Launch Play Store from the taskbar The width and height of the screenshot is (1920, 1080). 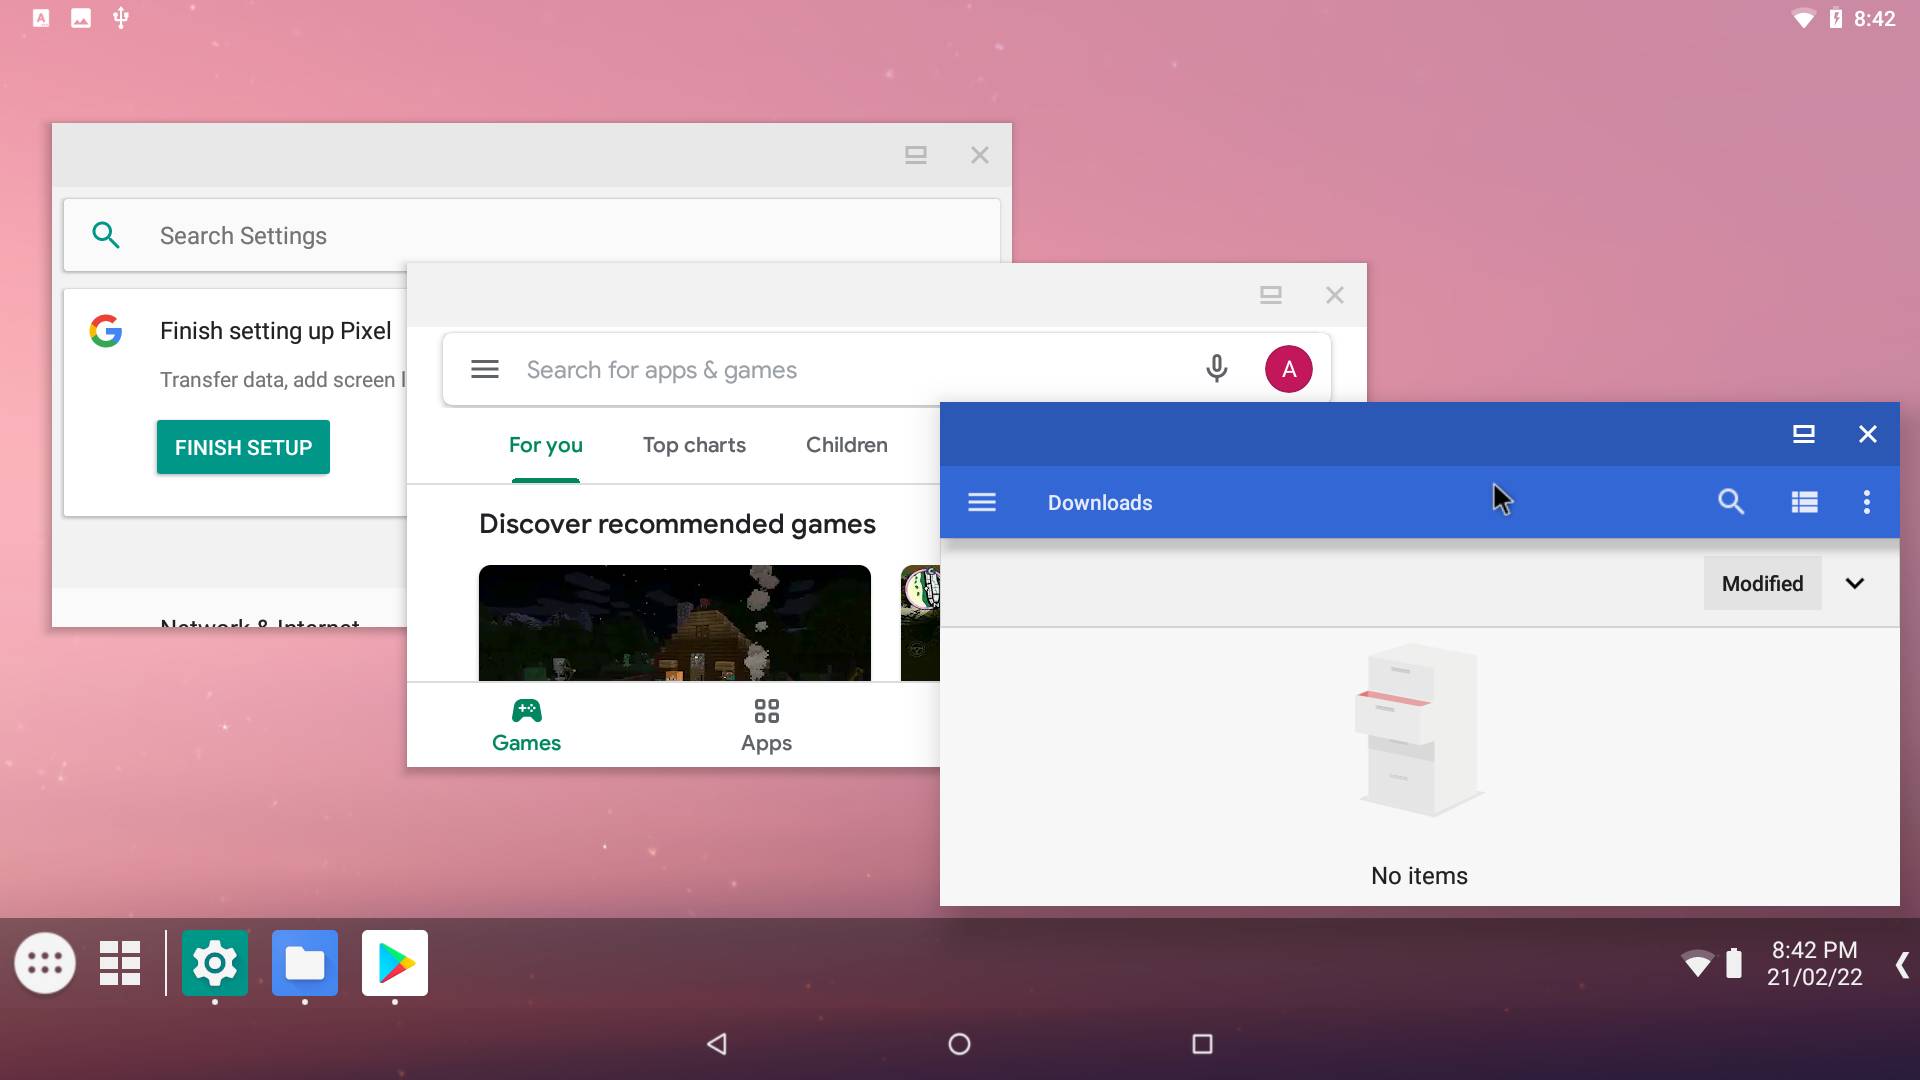(394, 963)
